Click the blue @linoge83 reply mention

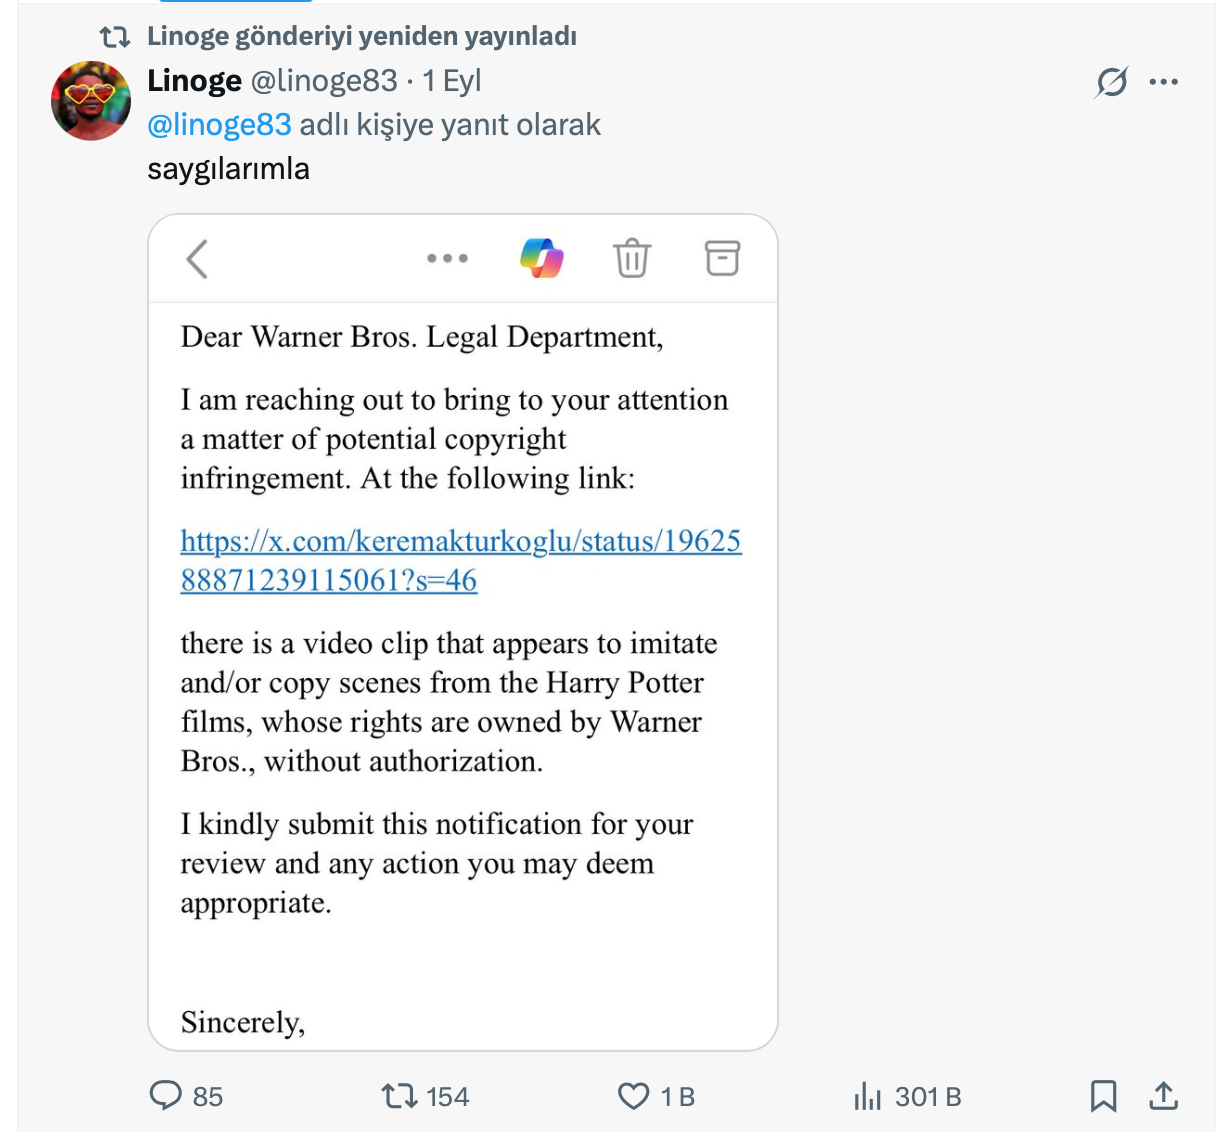click(x=219, y=125)
